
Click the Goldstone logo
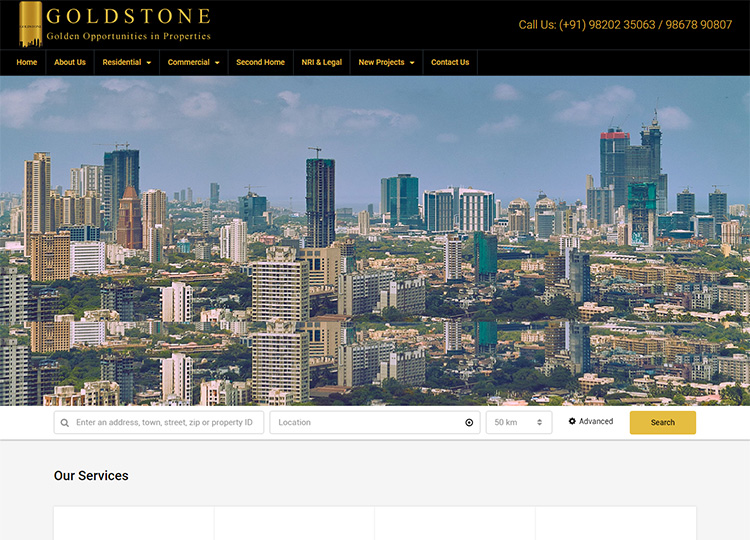coord(115,24)
